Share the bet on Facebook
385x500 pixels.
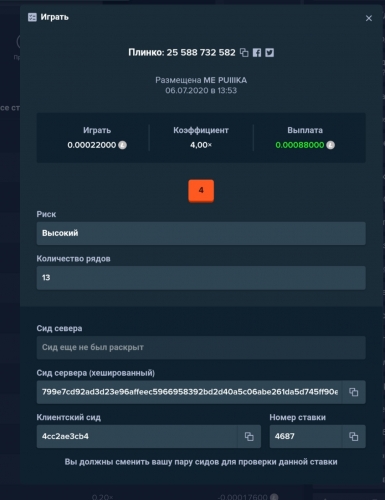257,53
